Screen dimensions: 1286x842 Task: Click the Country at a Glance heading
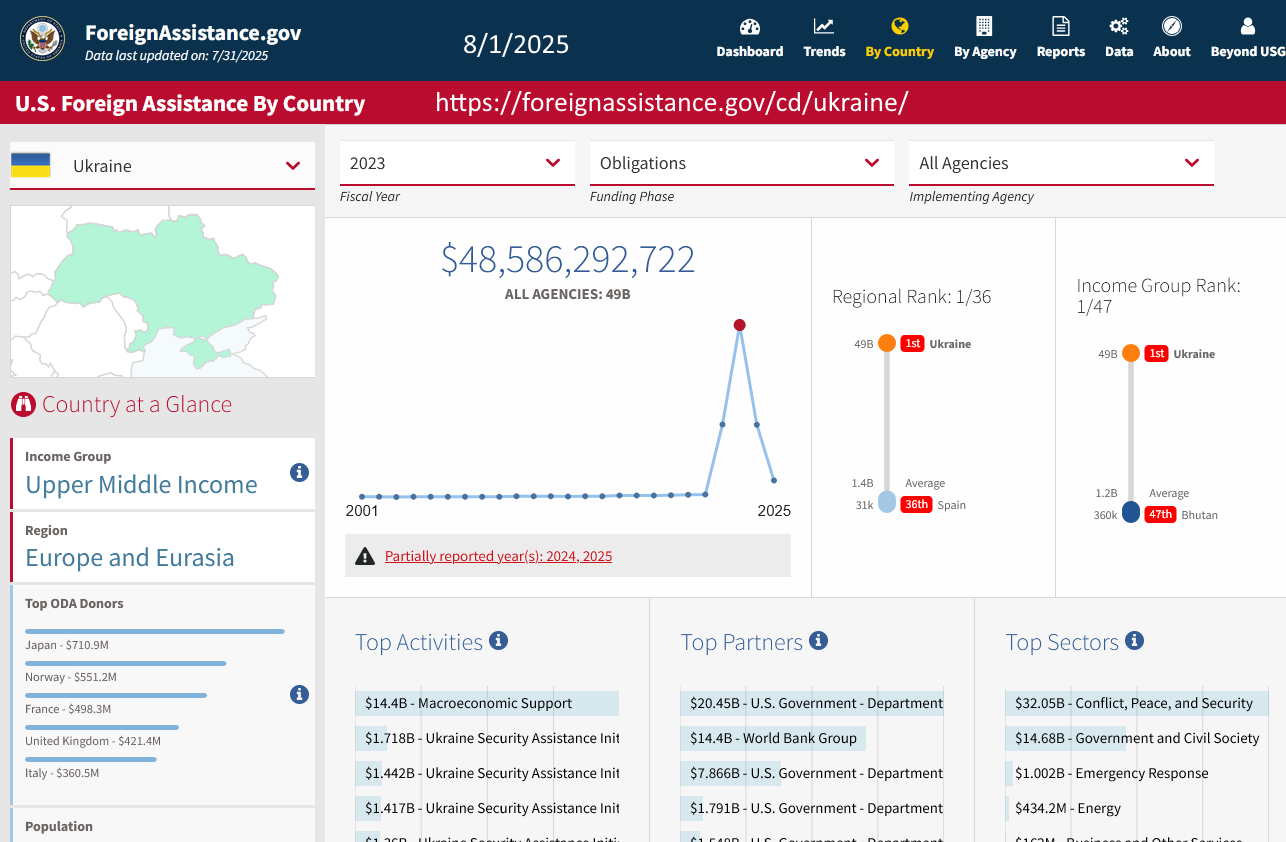[137, 405]
